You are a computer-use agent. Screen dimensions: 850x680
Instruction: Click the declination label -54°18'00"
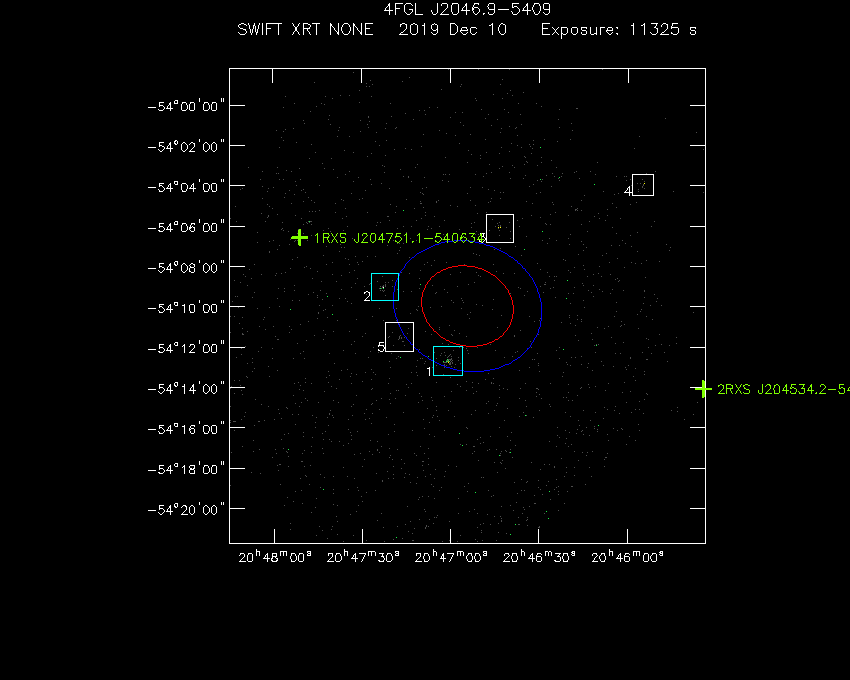(186, 469)
